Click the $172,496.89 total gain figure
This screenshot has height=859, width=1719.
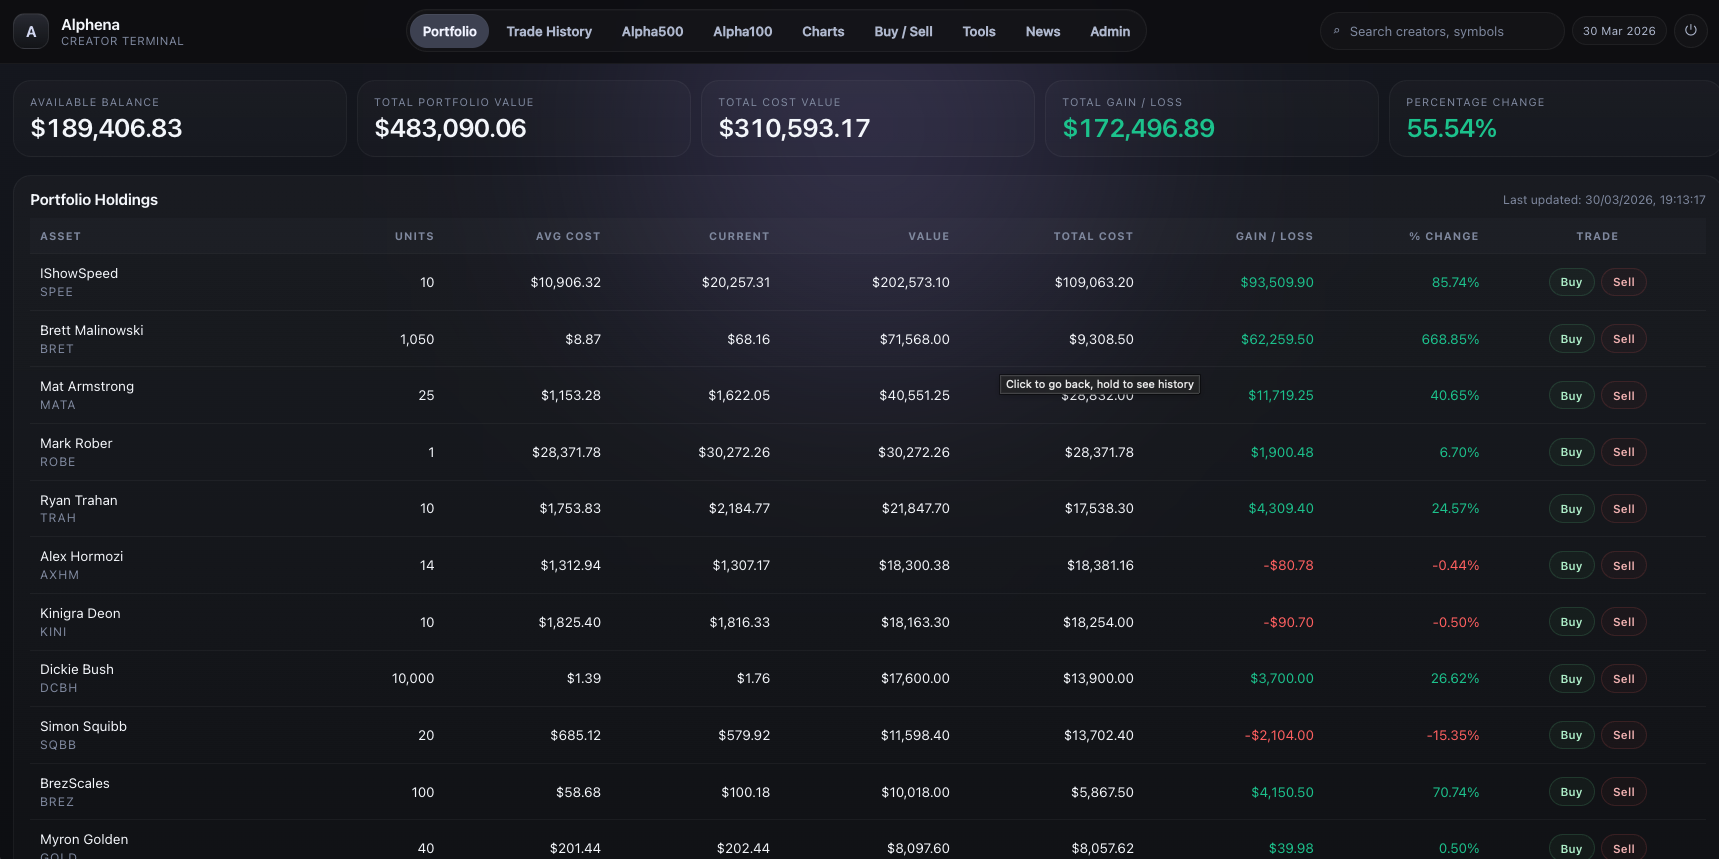tap(1138, 128)
